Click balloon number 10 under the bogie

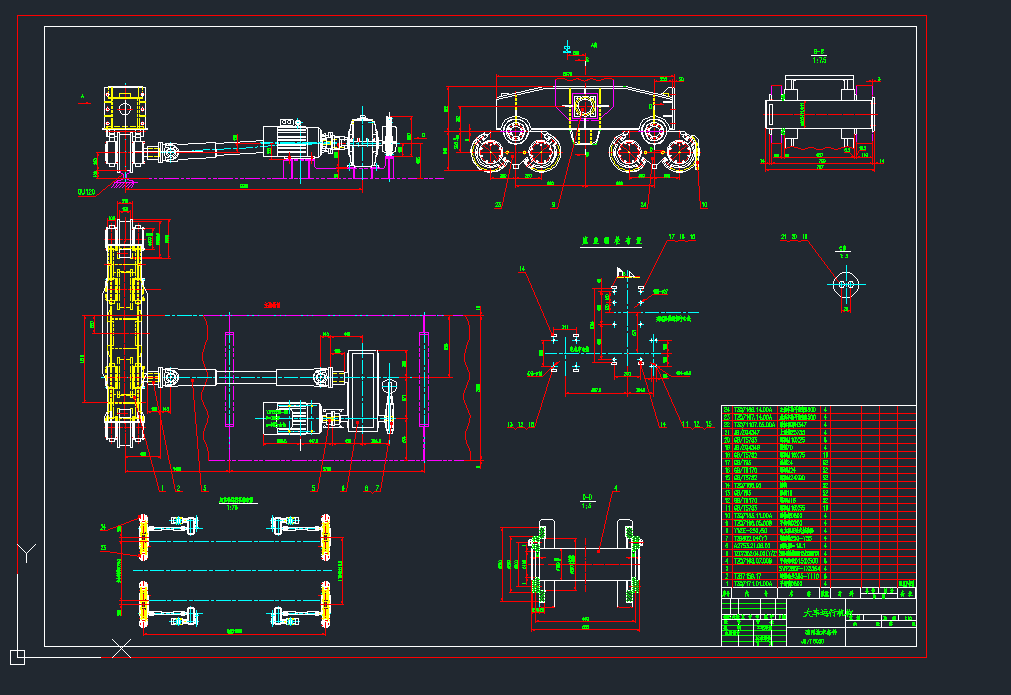point(703,205)
